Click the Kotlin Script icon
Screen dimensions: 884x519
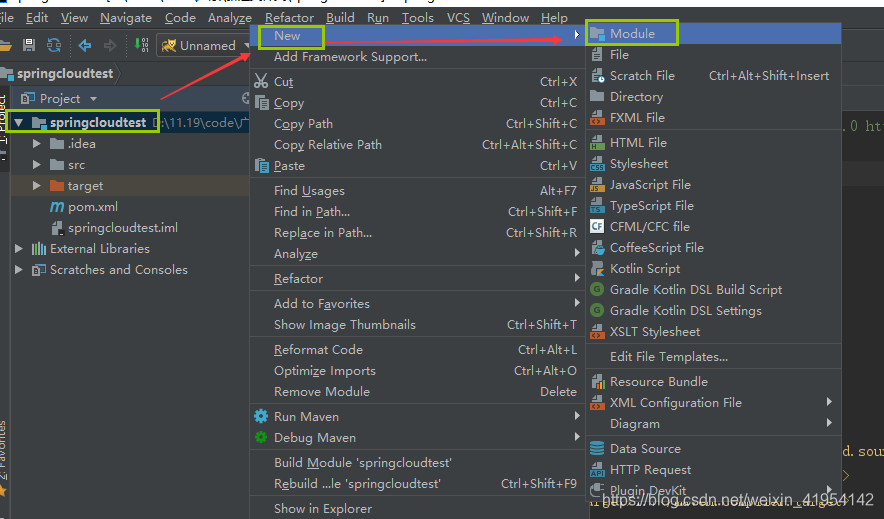597,269
